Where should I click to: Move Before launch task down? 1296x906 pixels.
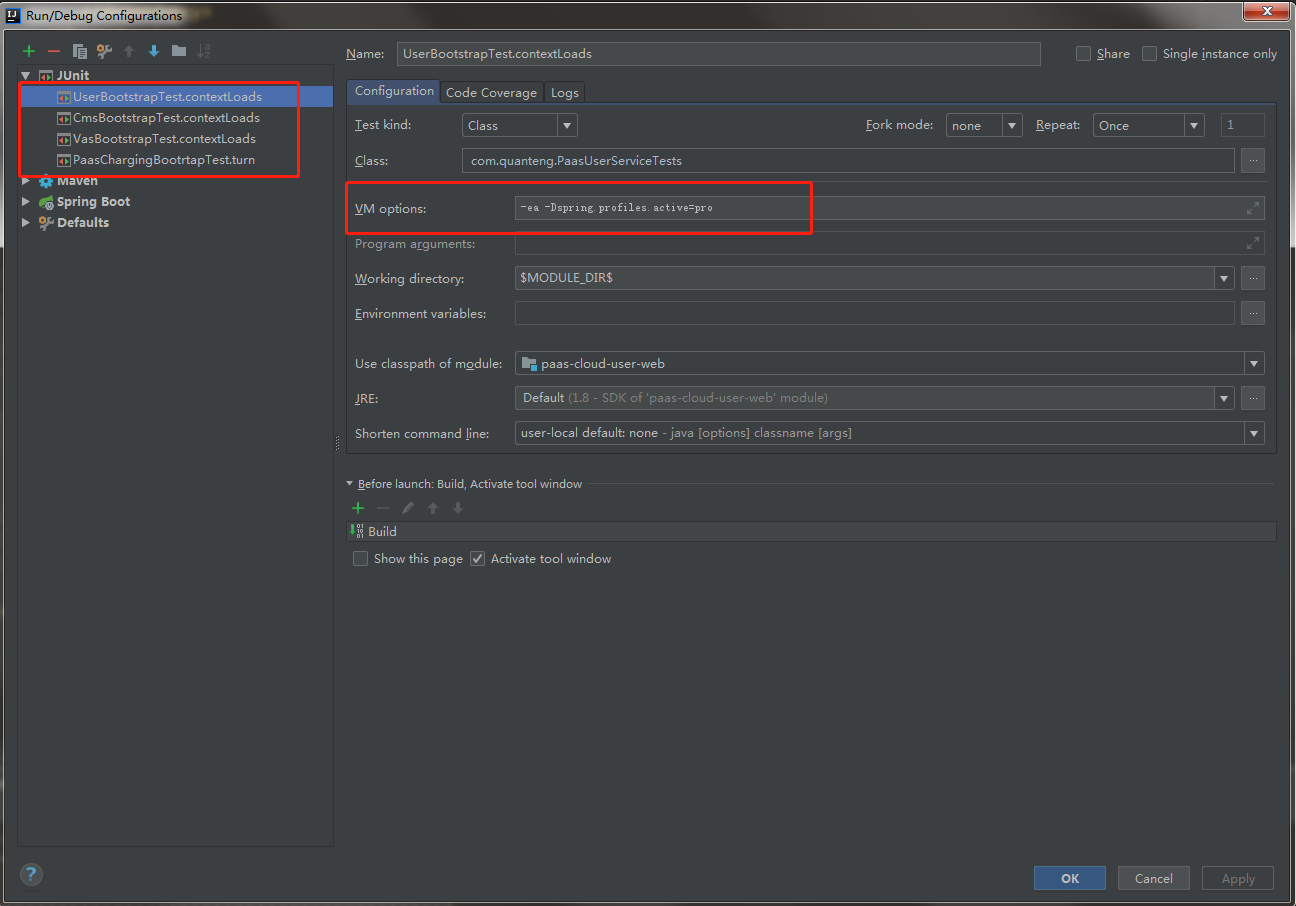tap(458, 508)
